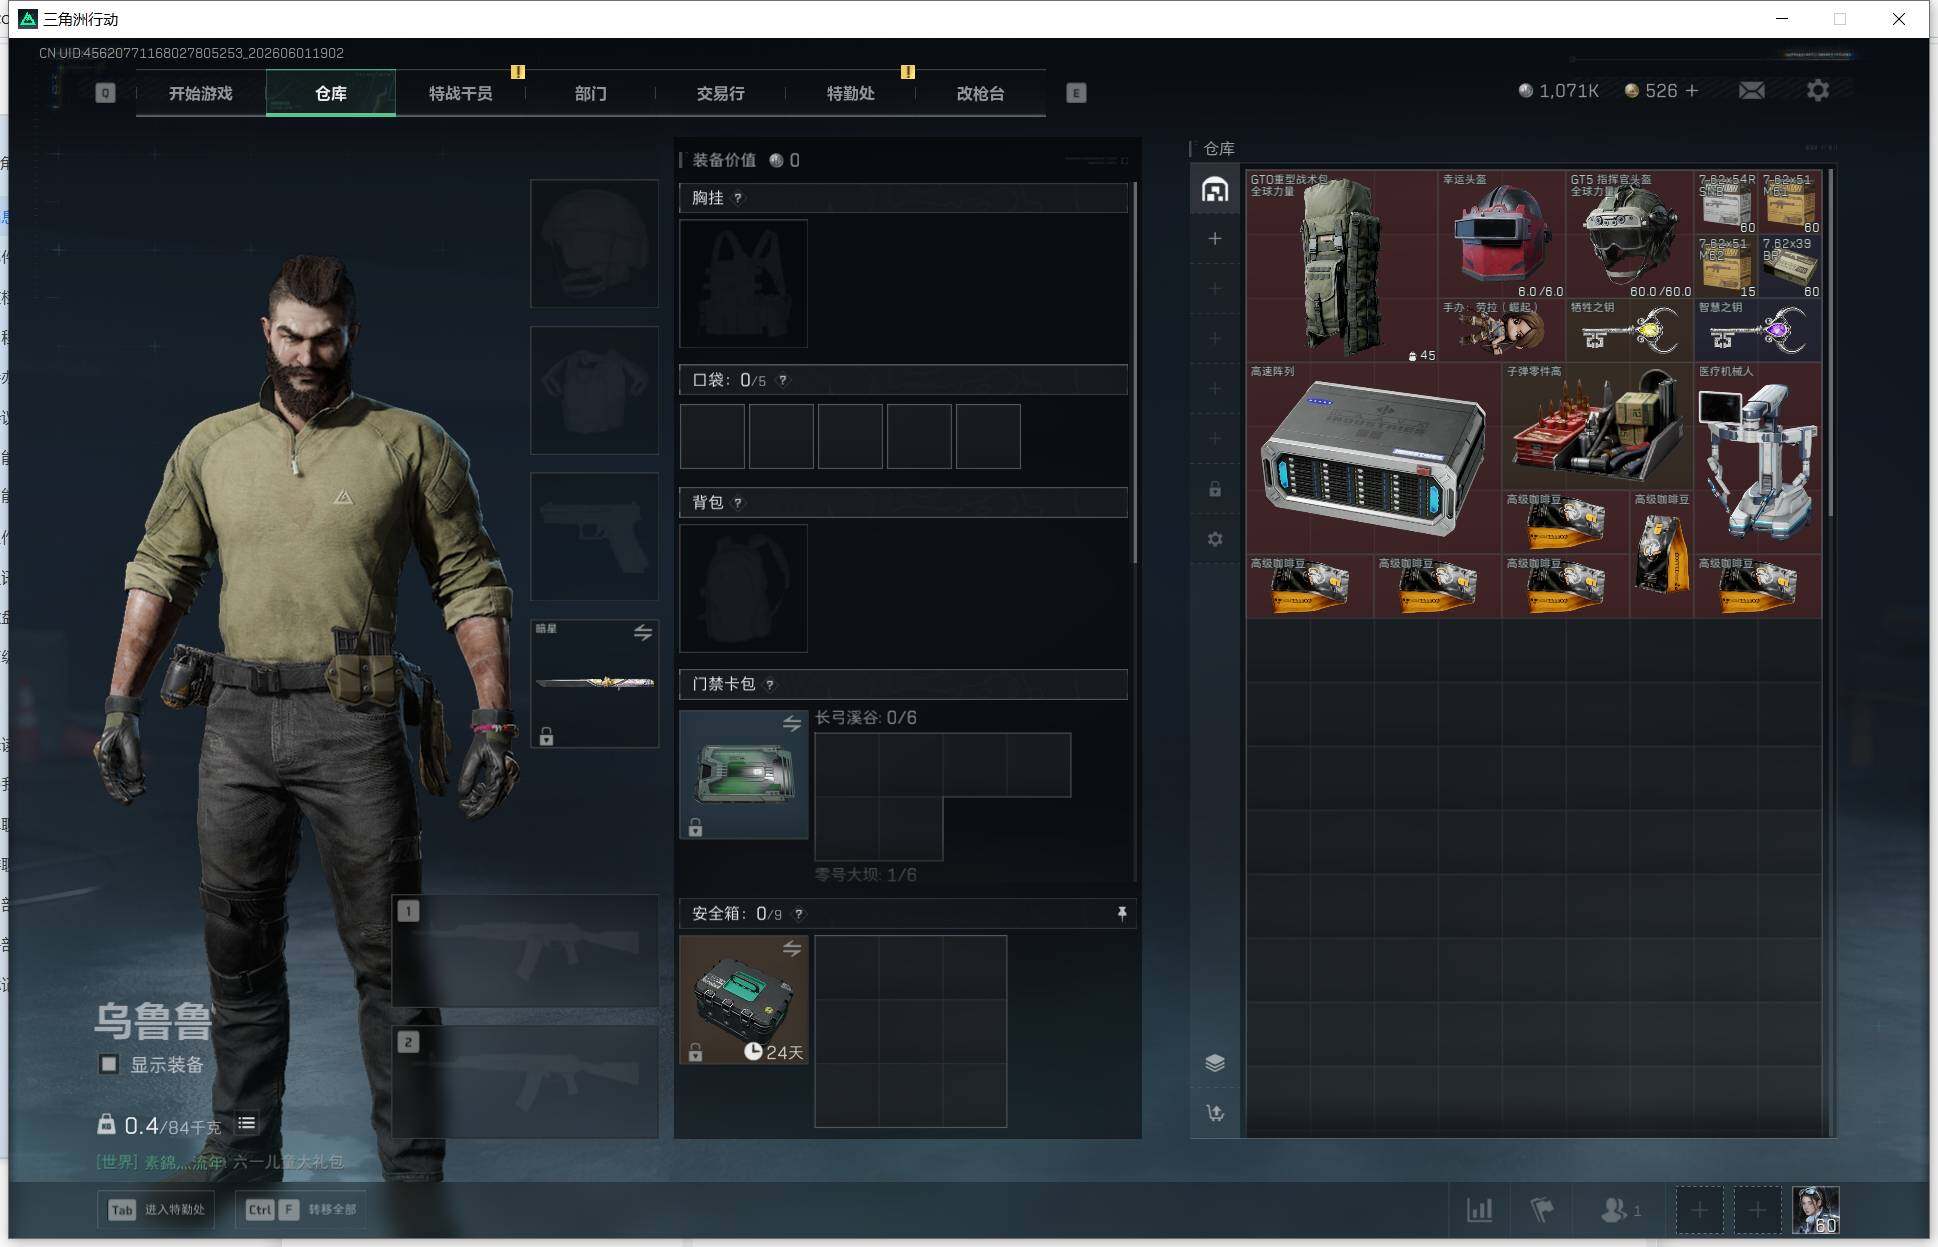Image resolution: width=1938 pixels, height=1247 pixels.
Task: Open the 特勤处 tab
Action: coord(850,93)
